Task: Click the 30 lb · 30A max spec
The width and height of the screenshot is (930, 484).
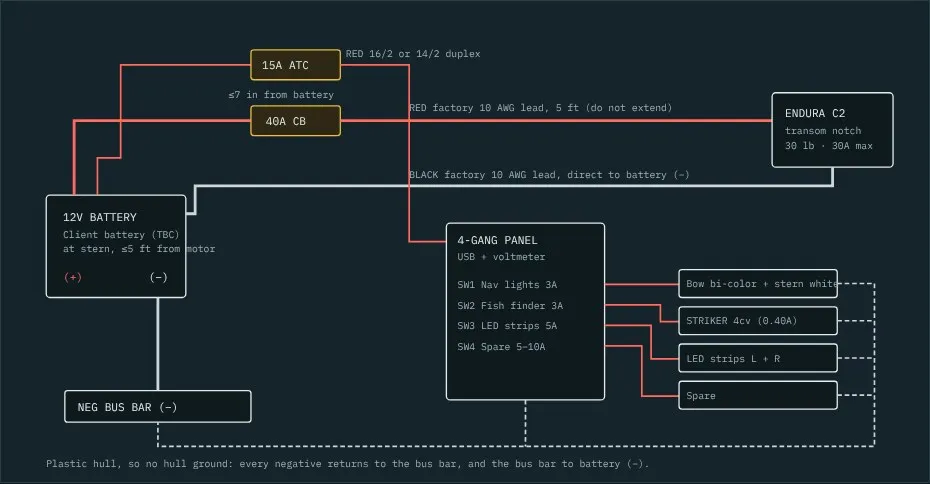Action: tap(829, 145)
